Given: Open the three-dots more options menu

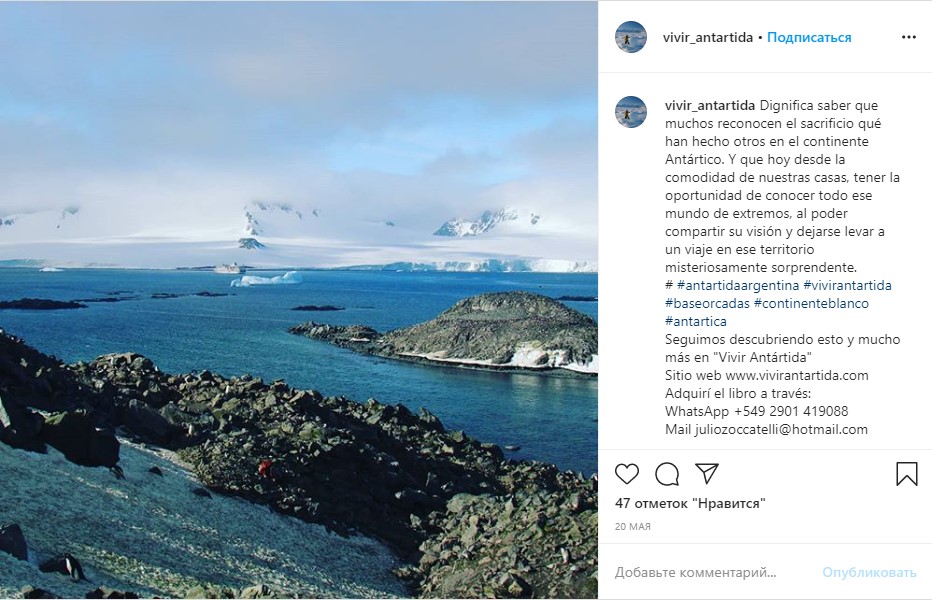Looking at the screenshot, I should click(908, 37).
